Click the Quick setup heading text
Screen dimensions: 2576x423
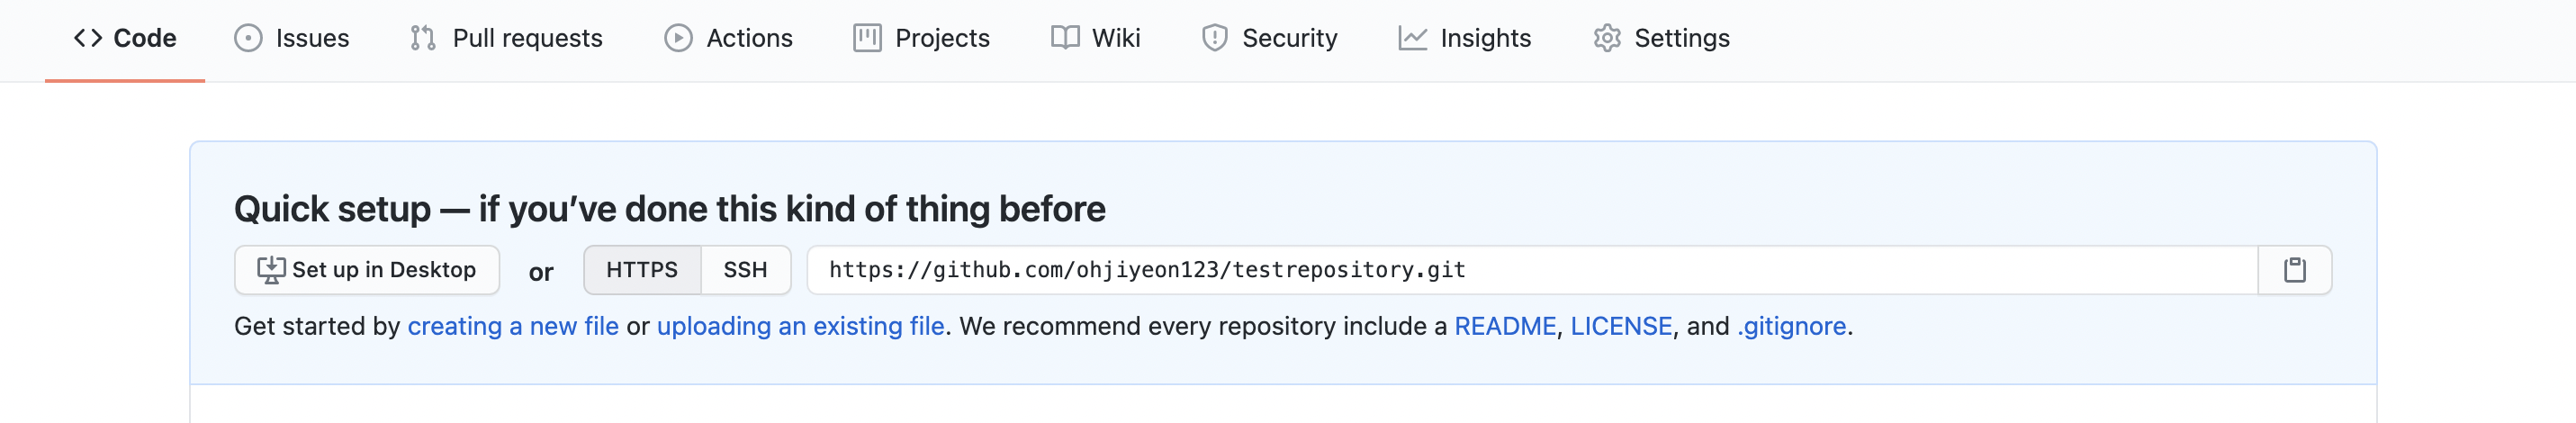pyautogui.click(x=670, y=209)
